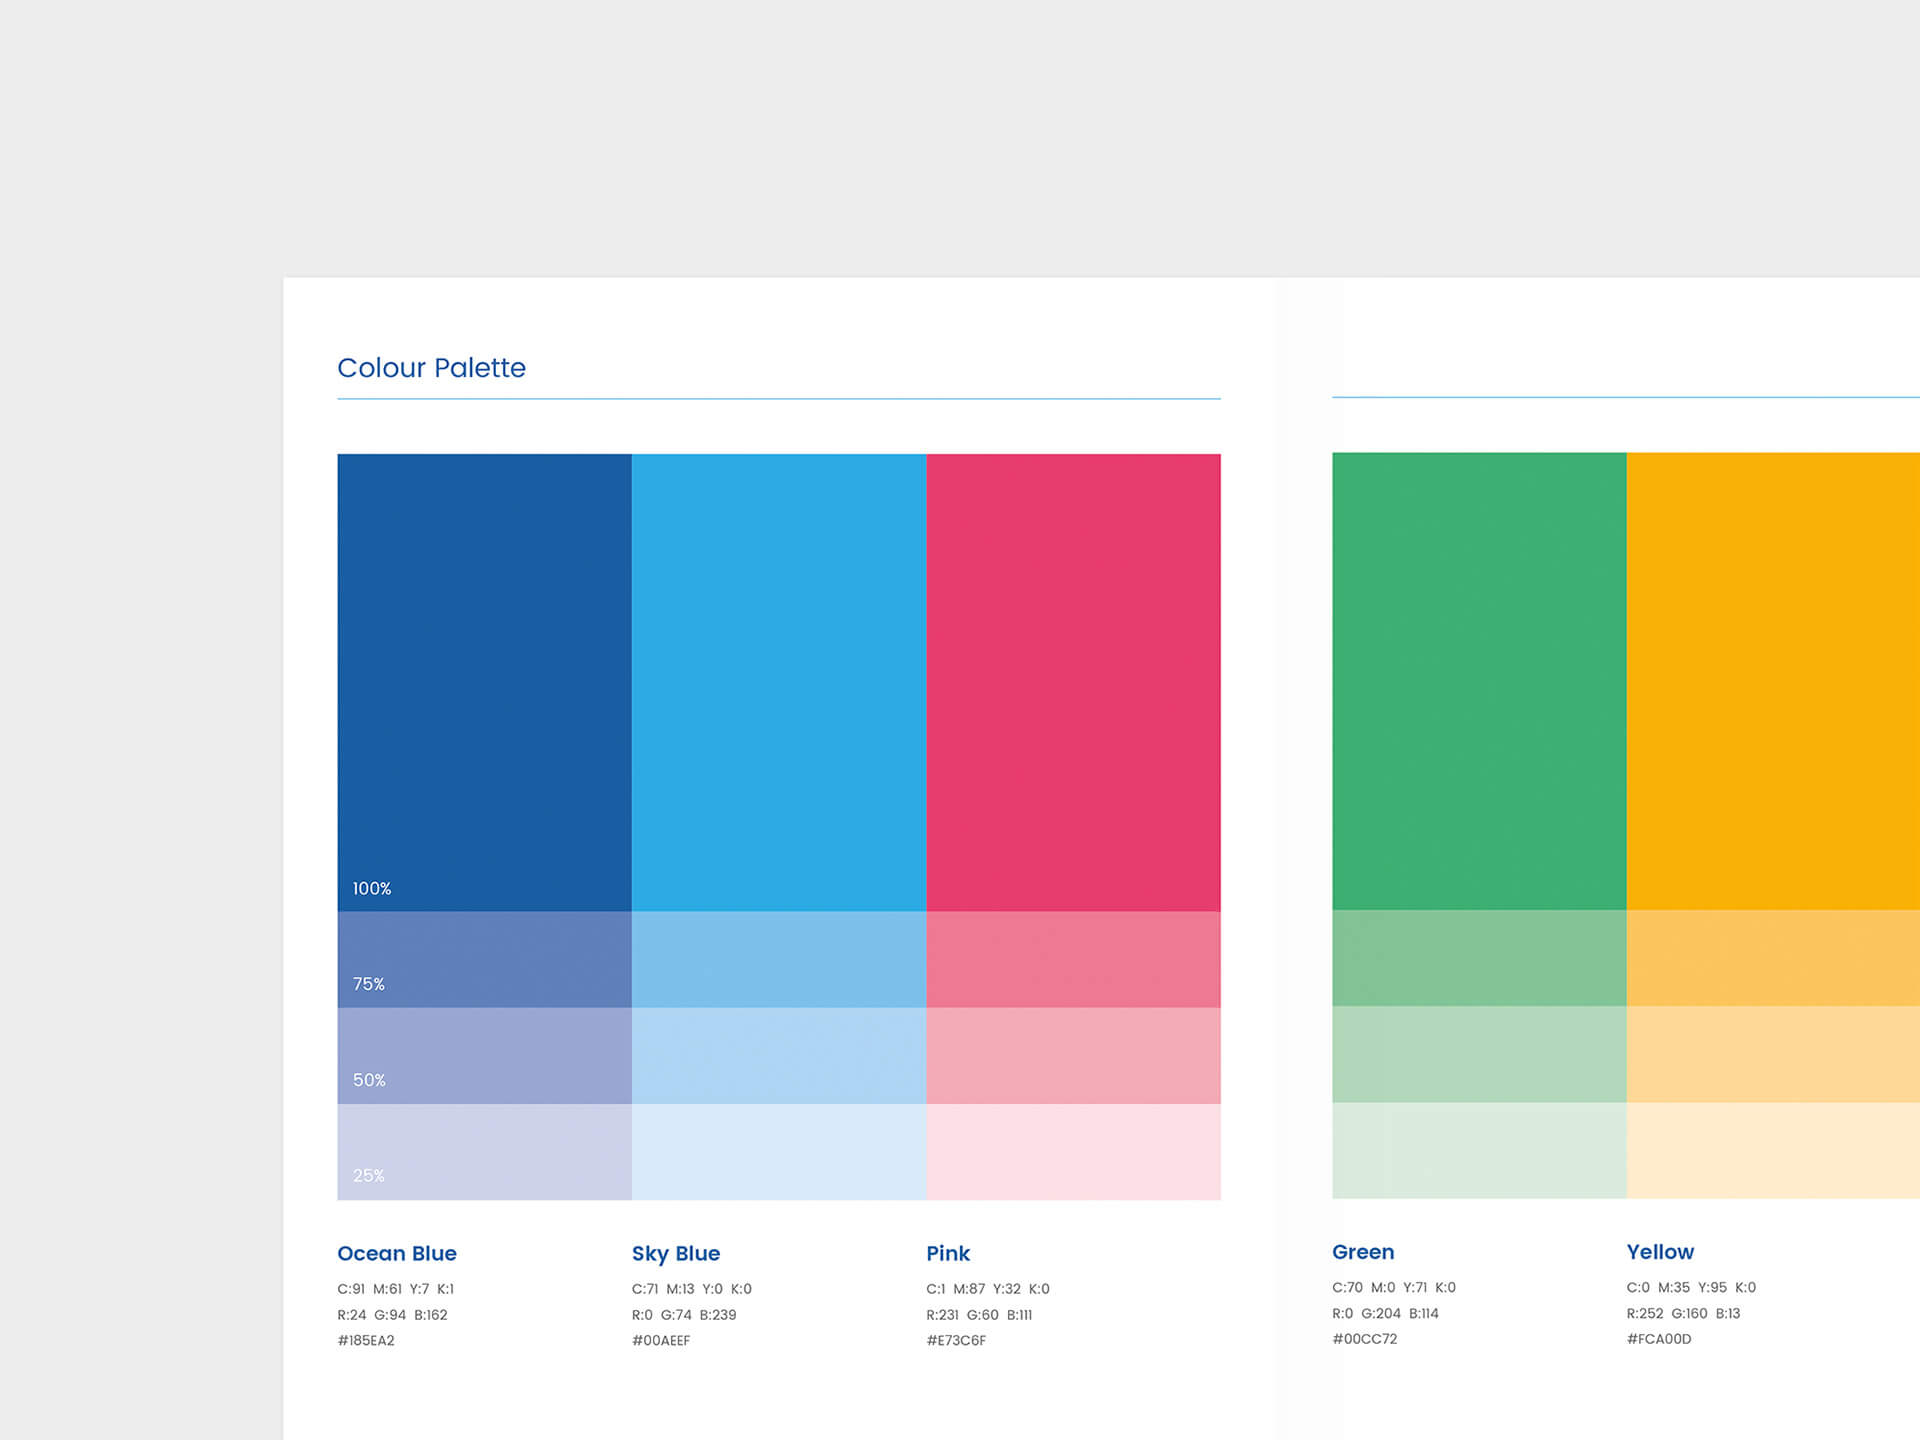
Task: Click the Yellow 25% tint band
Action: (x=1780, y=1155)
